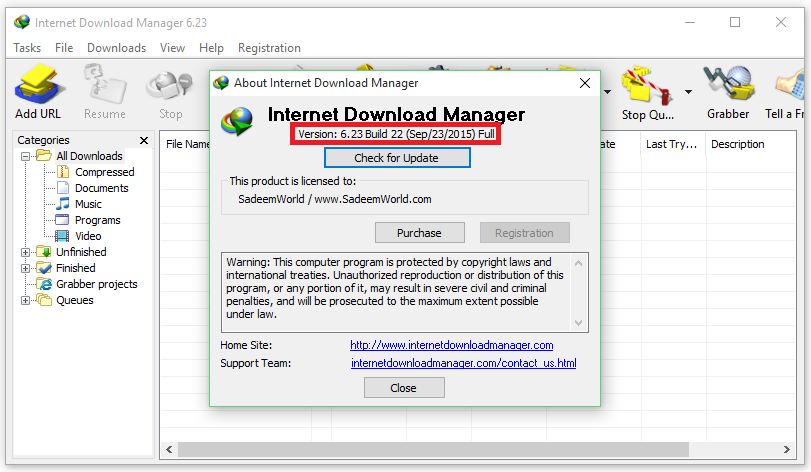Click the Stop Queue toolbar icon
The height and width of the screenshot is (472, 811).
(647, 85)
